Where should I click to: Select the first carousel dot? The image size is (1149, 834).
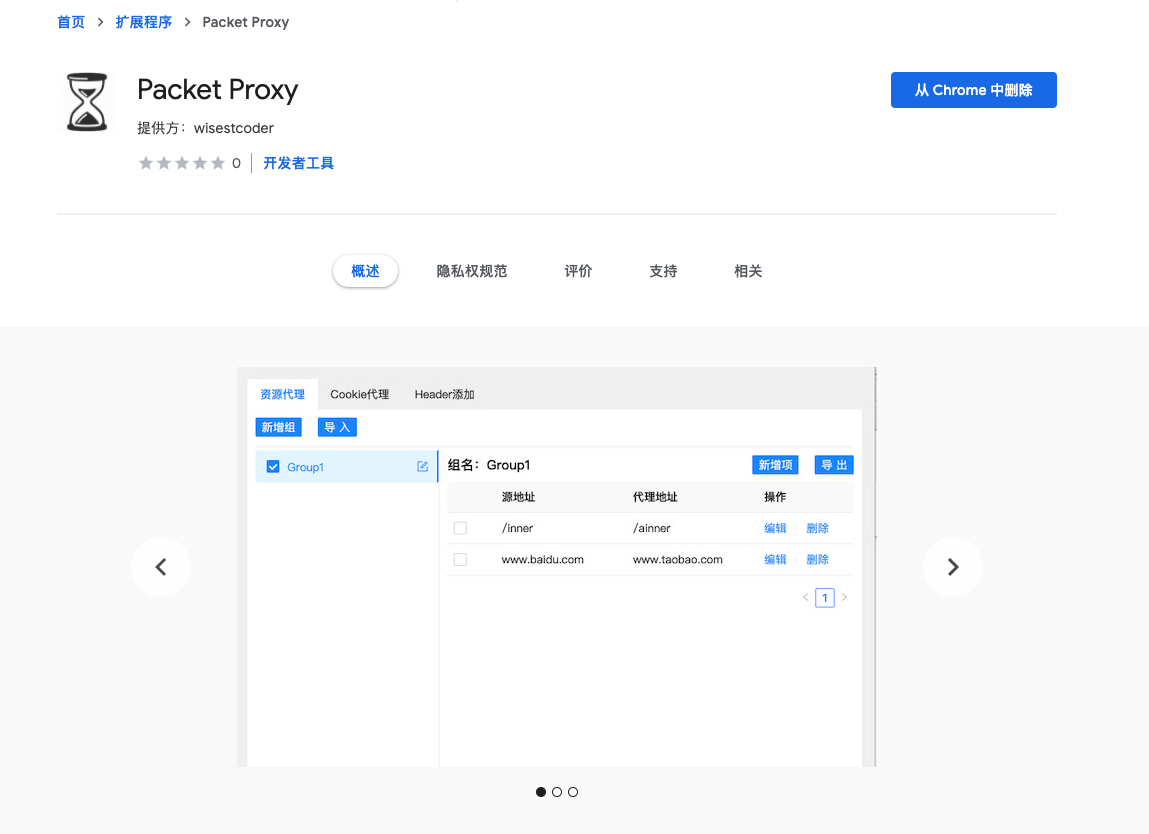[541, 791]
